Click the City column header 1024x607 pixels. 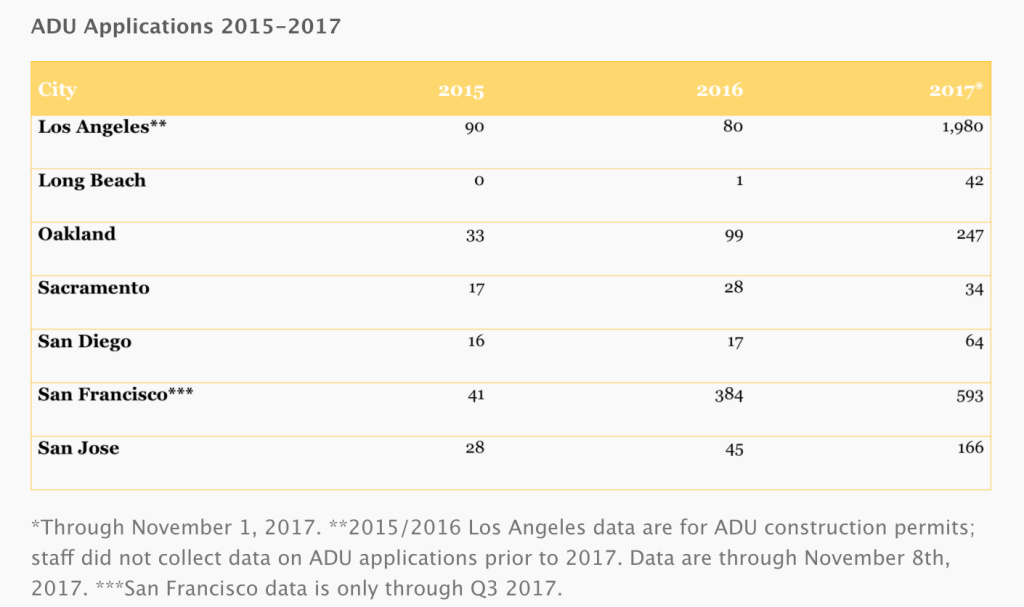click(x=57, y=90)
